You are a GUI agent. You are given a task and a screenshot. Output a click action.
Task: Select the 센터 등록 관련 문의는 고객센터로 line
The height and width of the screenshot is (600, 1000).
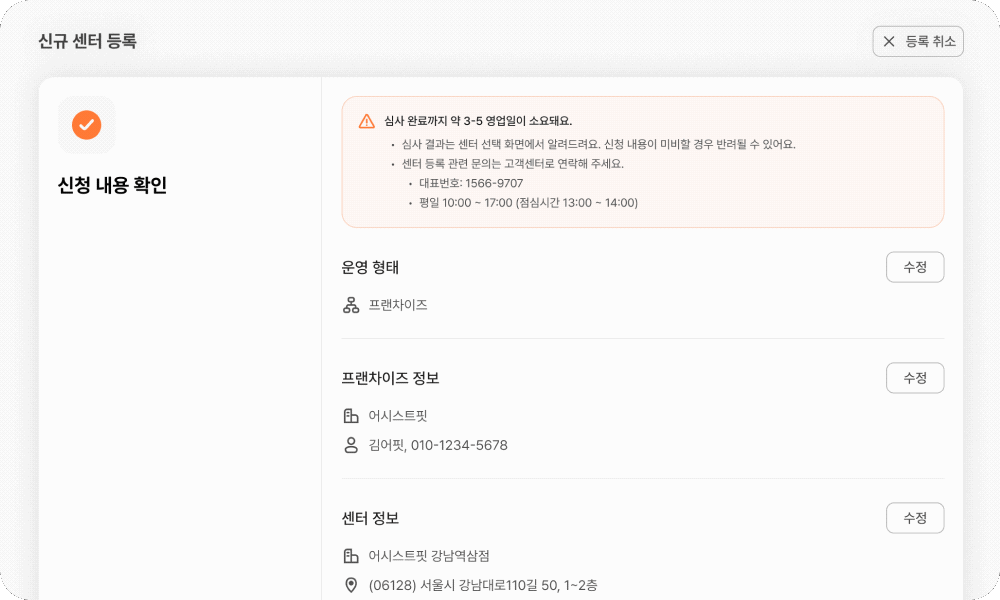[x=512, y=164]
